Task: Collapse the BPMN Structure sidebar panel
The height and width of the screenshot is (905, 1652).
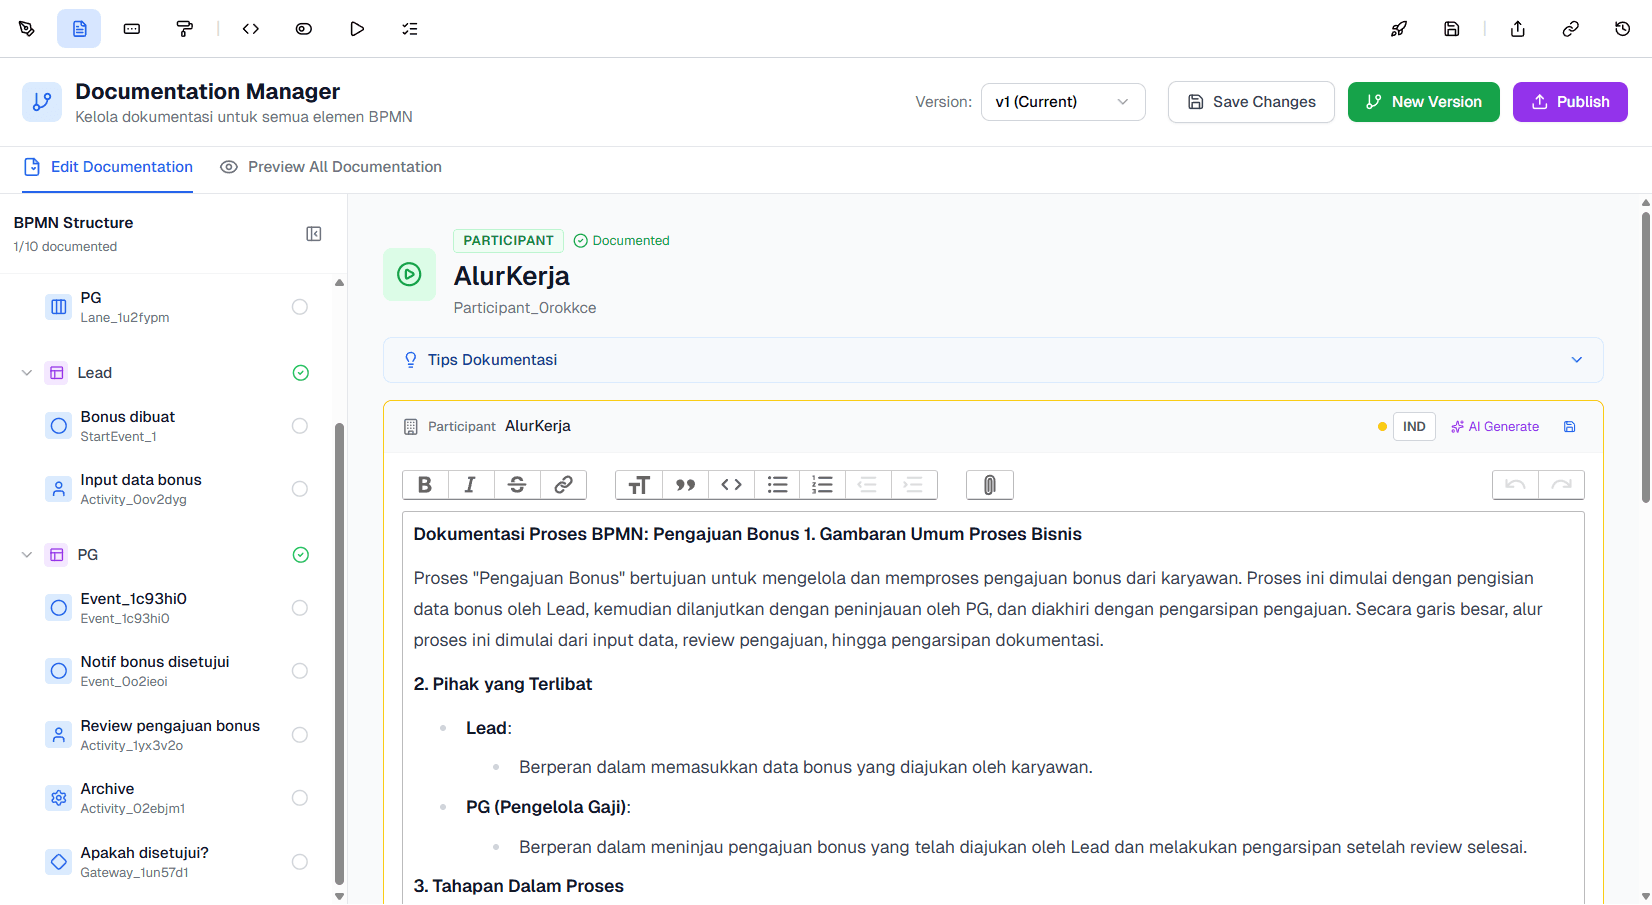Action: click(313, 234)
